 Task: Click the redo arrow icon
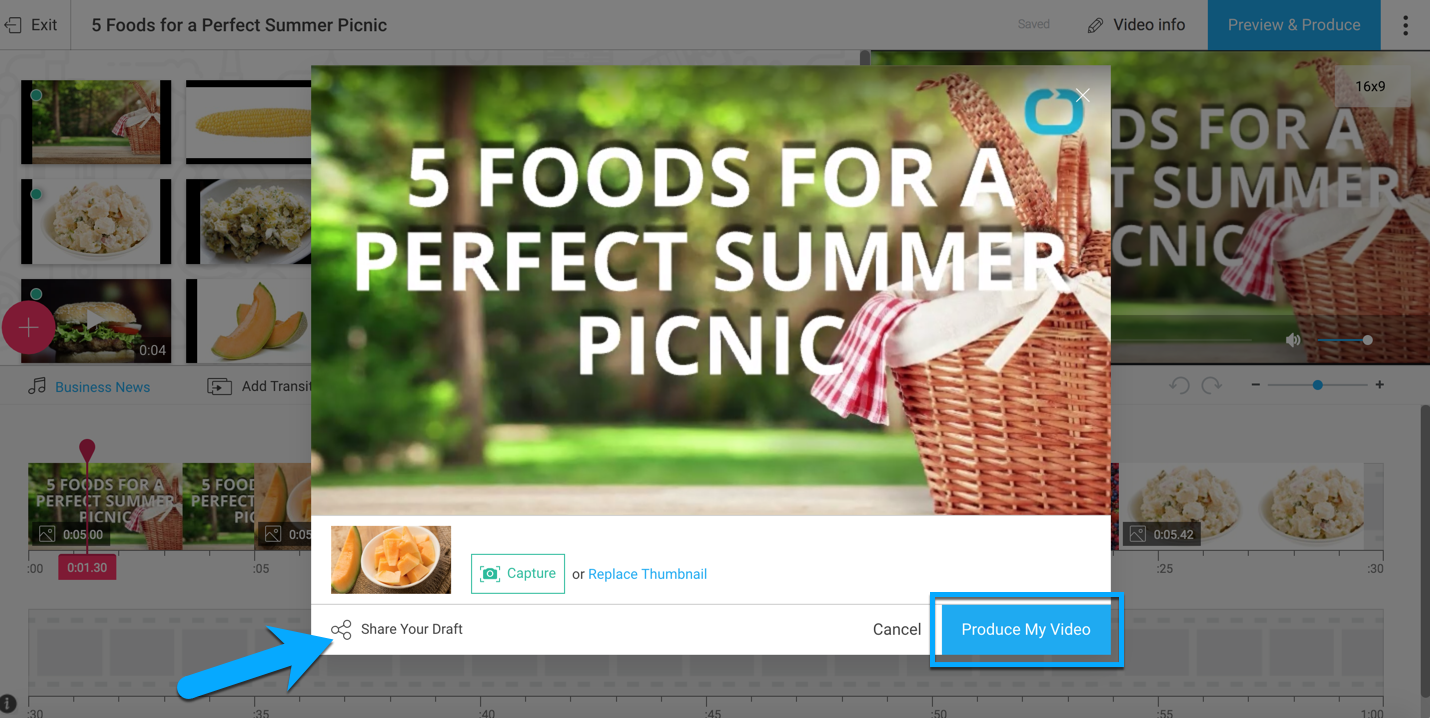(x=1211, y=385)
